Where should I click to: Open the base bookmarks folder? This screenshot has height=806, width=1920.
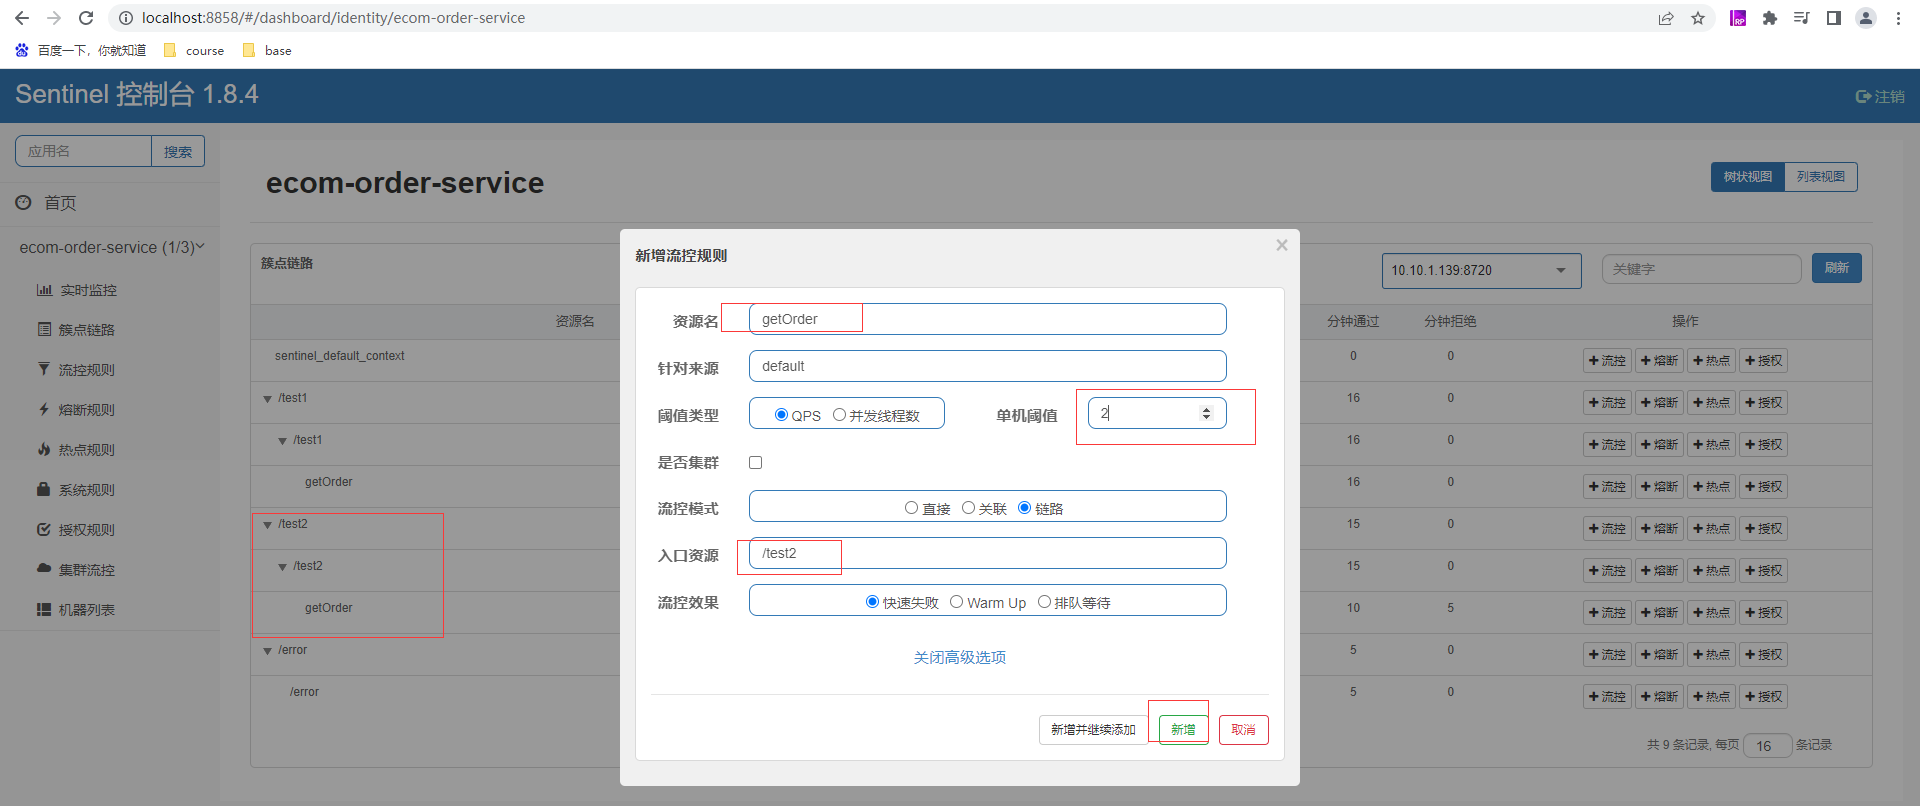point(267,50)
